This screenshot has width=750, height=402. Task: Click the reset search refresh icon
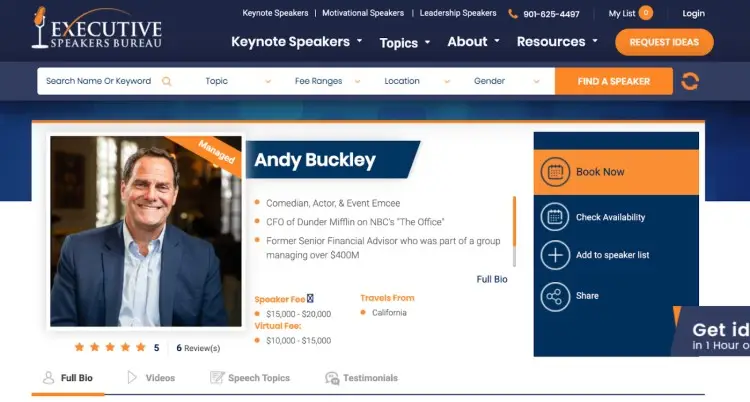690,81
